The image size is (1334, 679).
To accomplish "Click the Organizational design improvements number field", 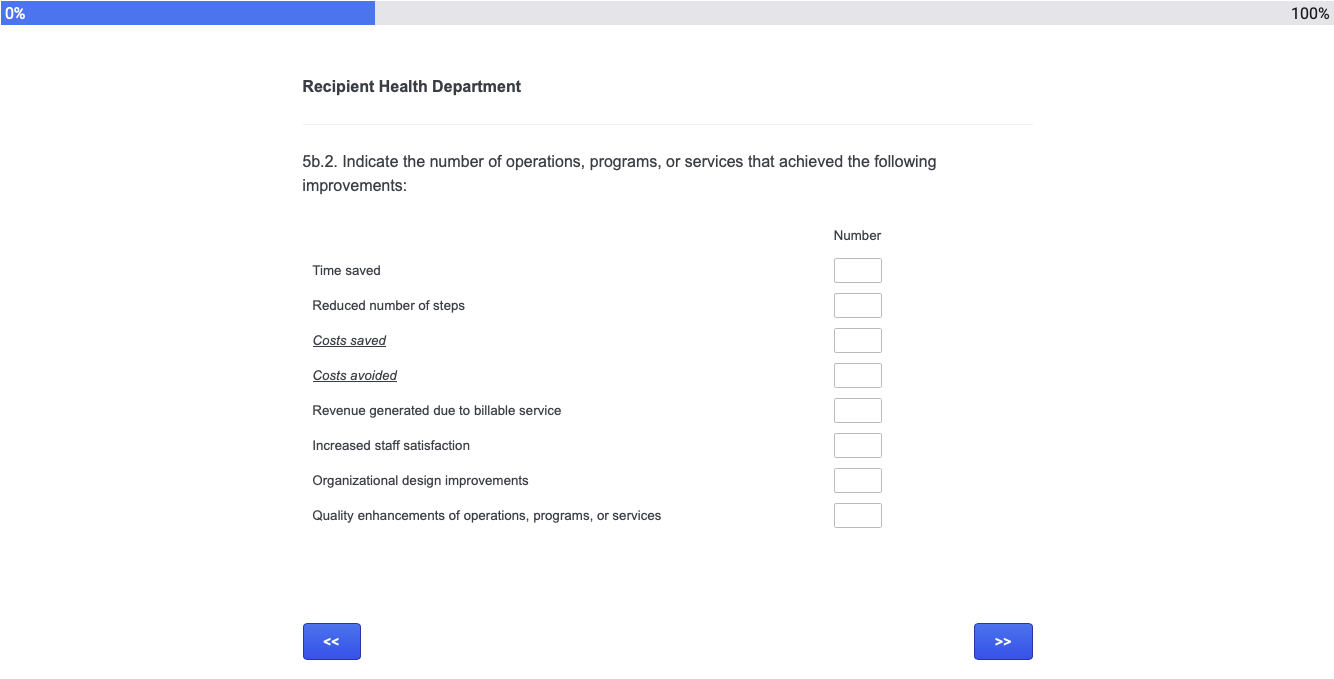I will (x=857, y=481).
